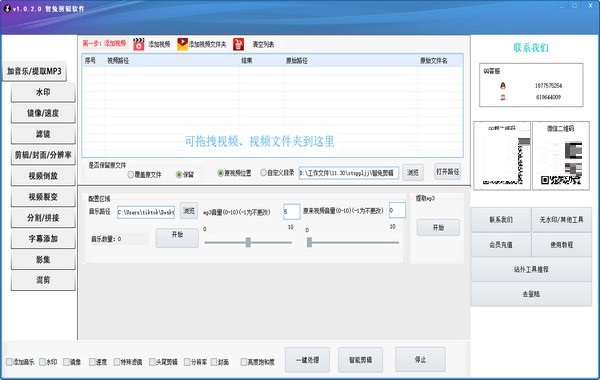
Task: Click 浏览 next to 音乐路径
Action: (189, 211)
